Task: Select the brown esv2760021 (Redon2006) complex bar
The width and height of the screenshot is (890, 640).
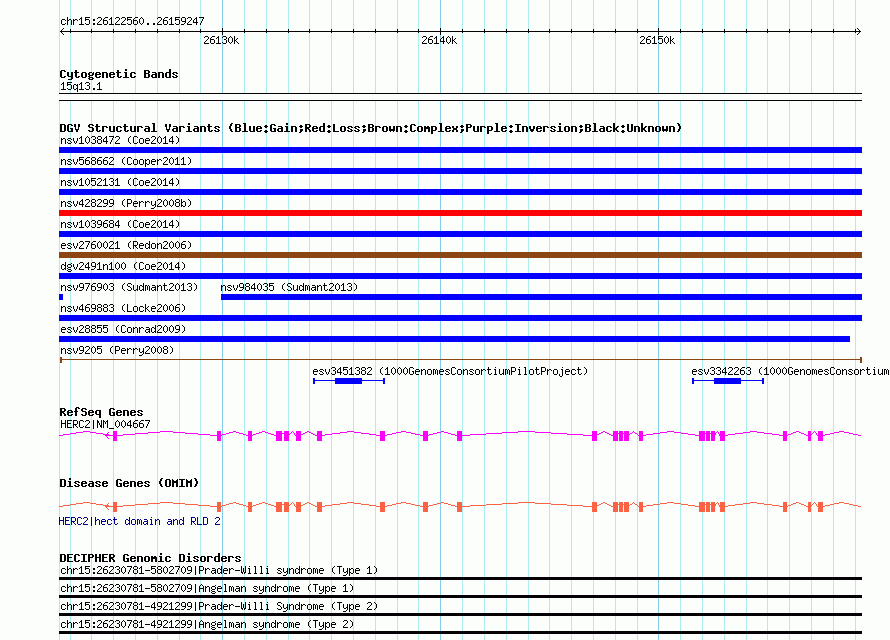Action: tap(460, 255)
